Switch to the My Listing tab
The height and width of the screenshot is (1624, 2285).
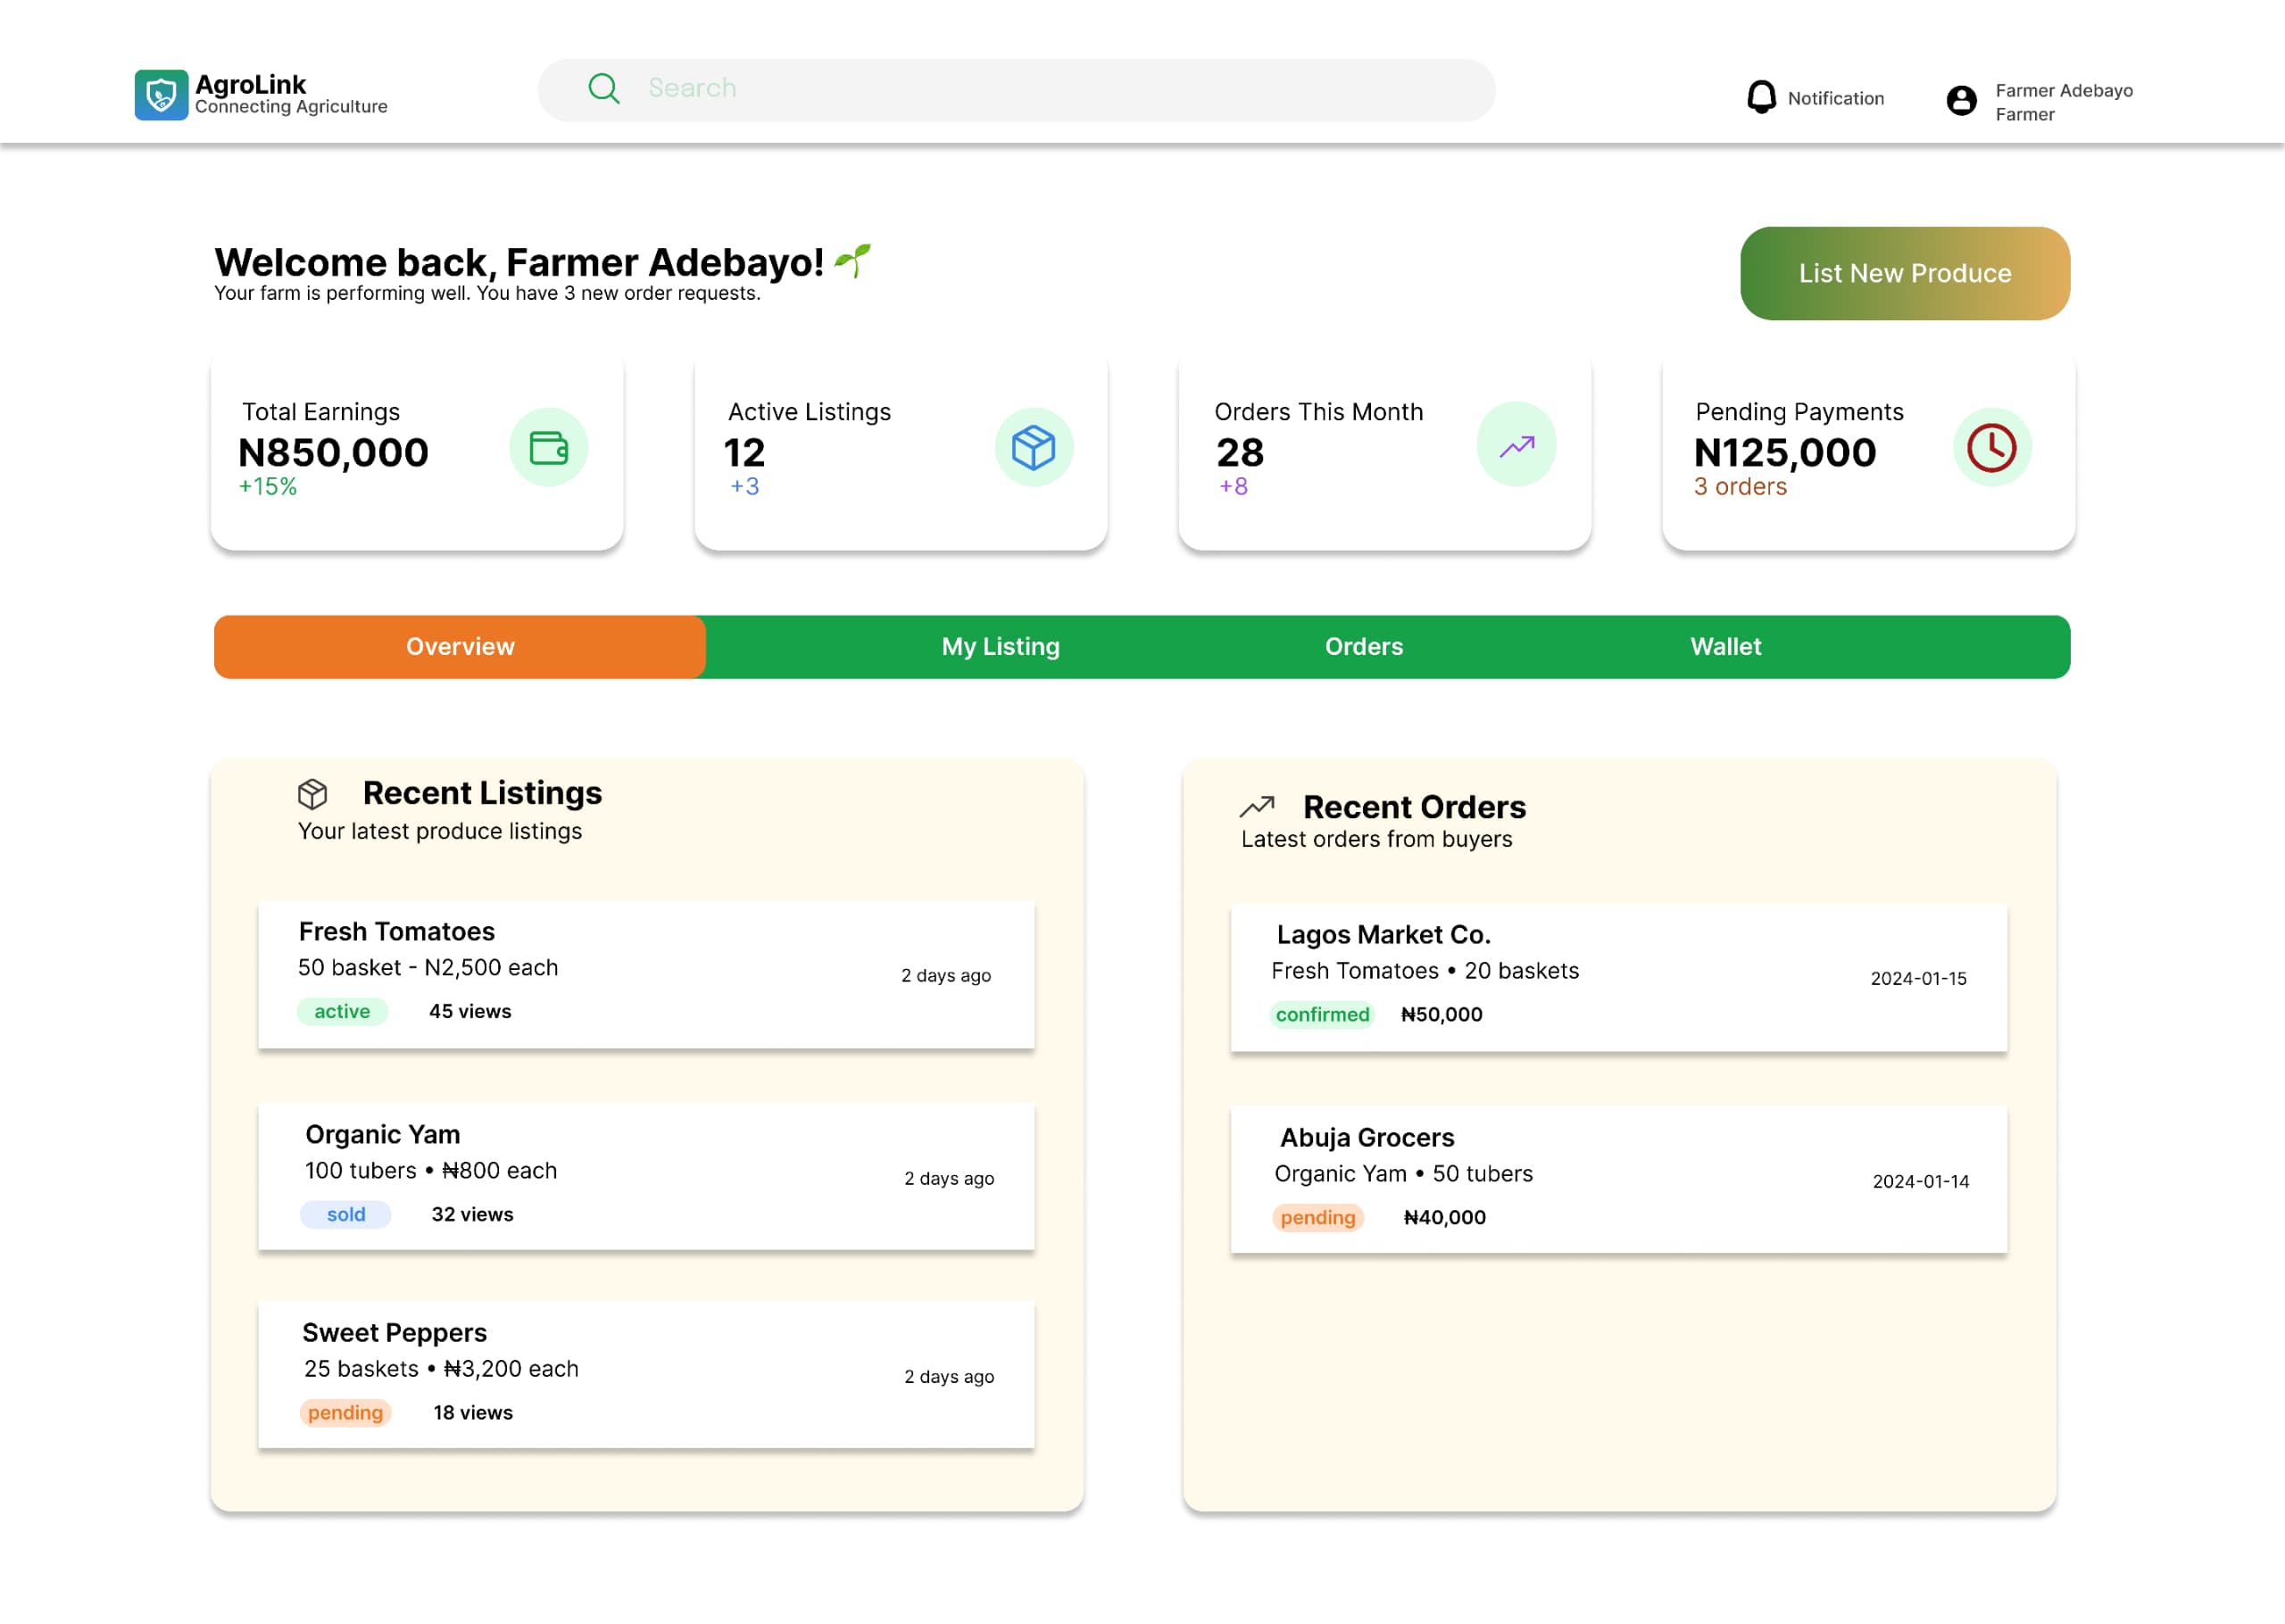coord(1000,647)
